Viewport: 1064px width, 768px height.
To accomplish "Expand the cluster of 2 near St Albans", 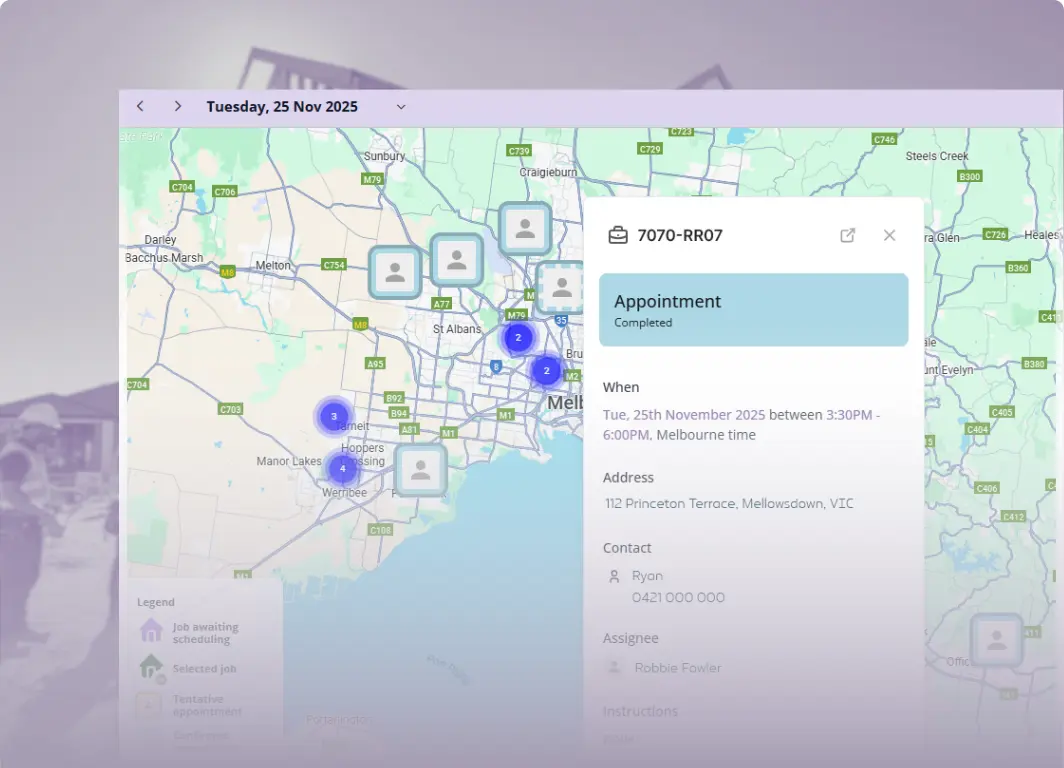I will 518,338.
